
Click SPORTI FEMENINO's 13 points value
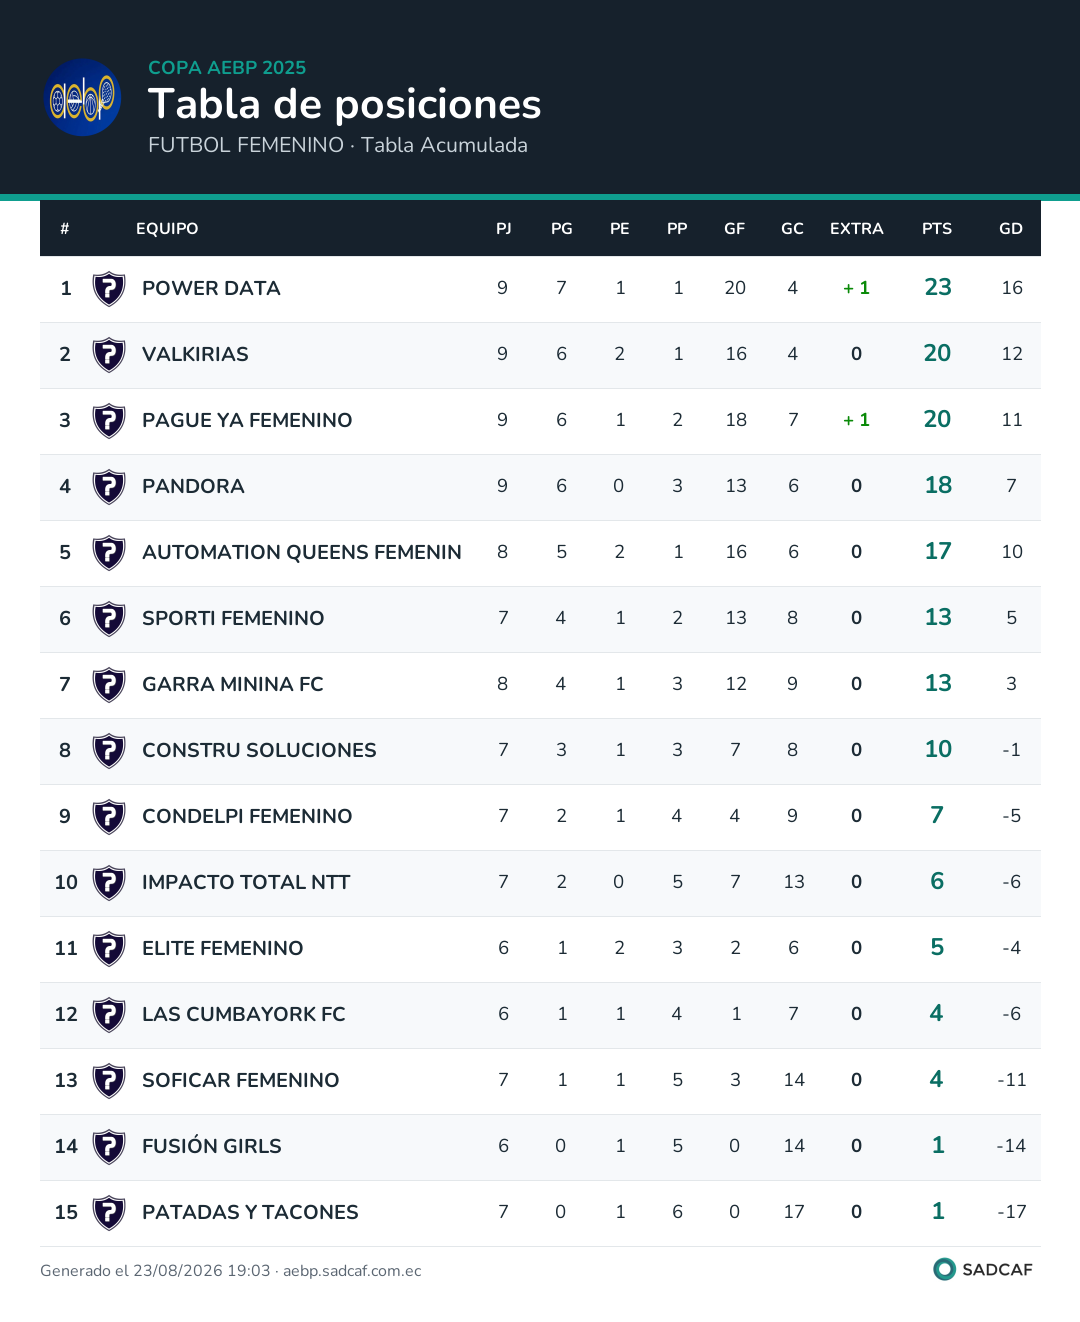click(938, 617)
